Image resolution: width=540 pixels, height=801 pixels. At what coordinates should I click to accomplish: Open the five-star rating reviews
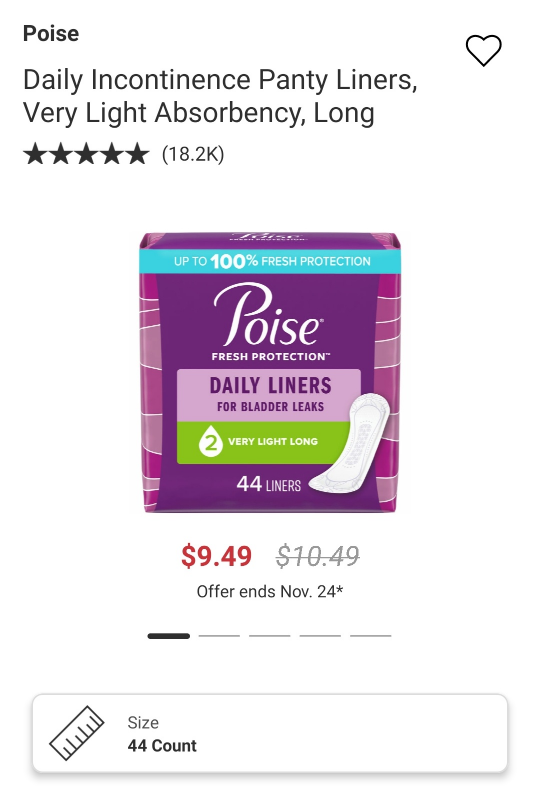(86, 154)
